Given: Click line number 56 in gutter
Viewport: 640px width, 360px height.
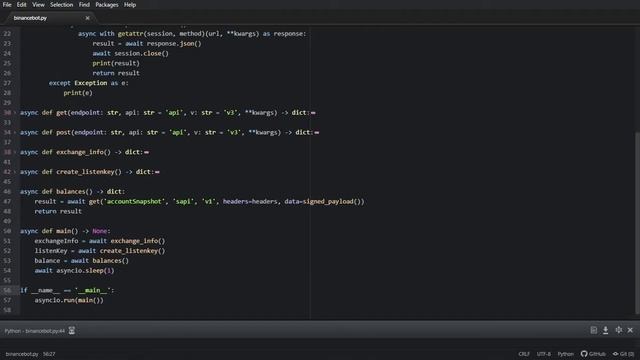Looking at the screenshot, I should (x=7, y=290).
